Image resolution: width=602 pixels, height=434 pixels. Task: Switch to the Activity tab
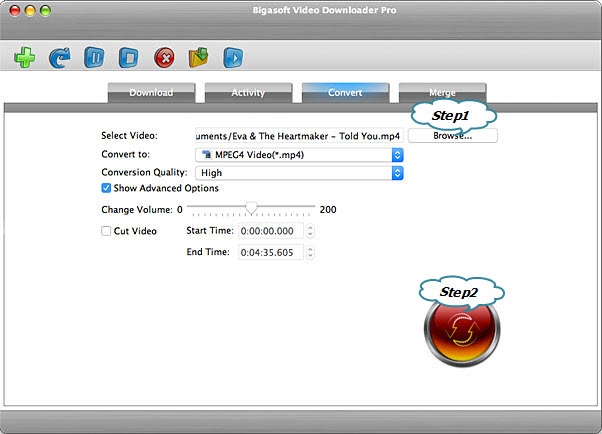(x=248, y=93)
